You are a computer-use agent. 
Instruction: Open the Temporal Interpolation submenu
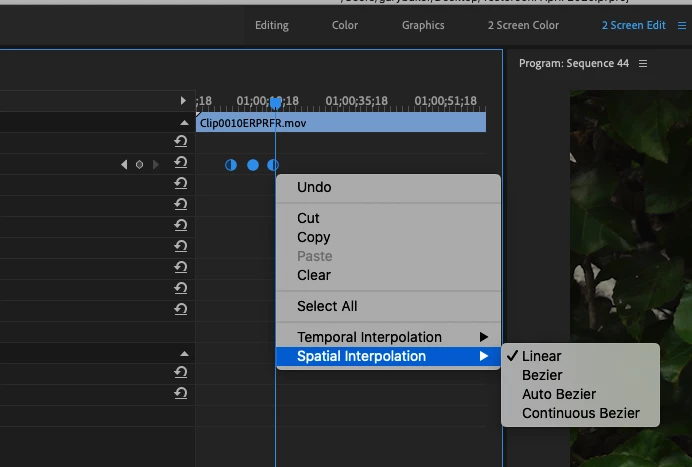388,337
